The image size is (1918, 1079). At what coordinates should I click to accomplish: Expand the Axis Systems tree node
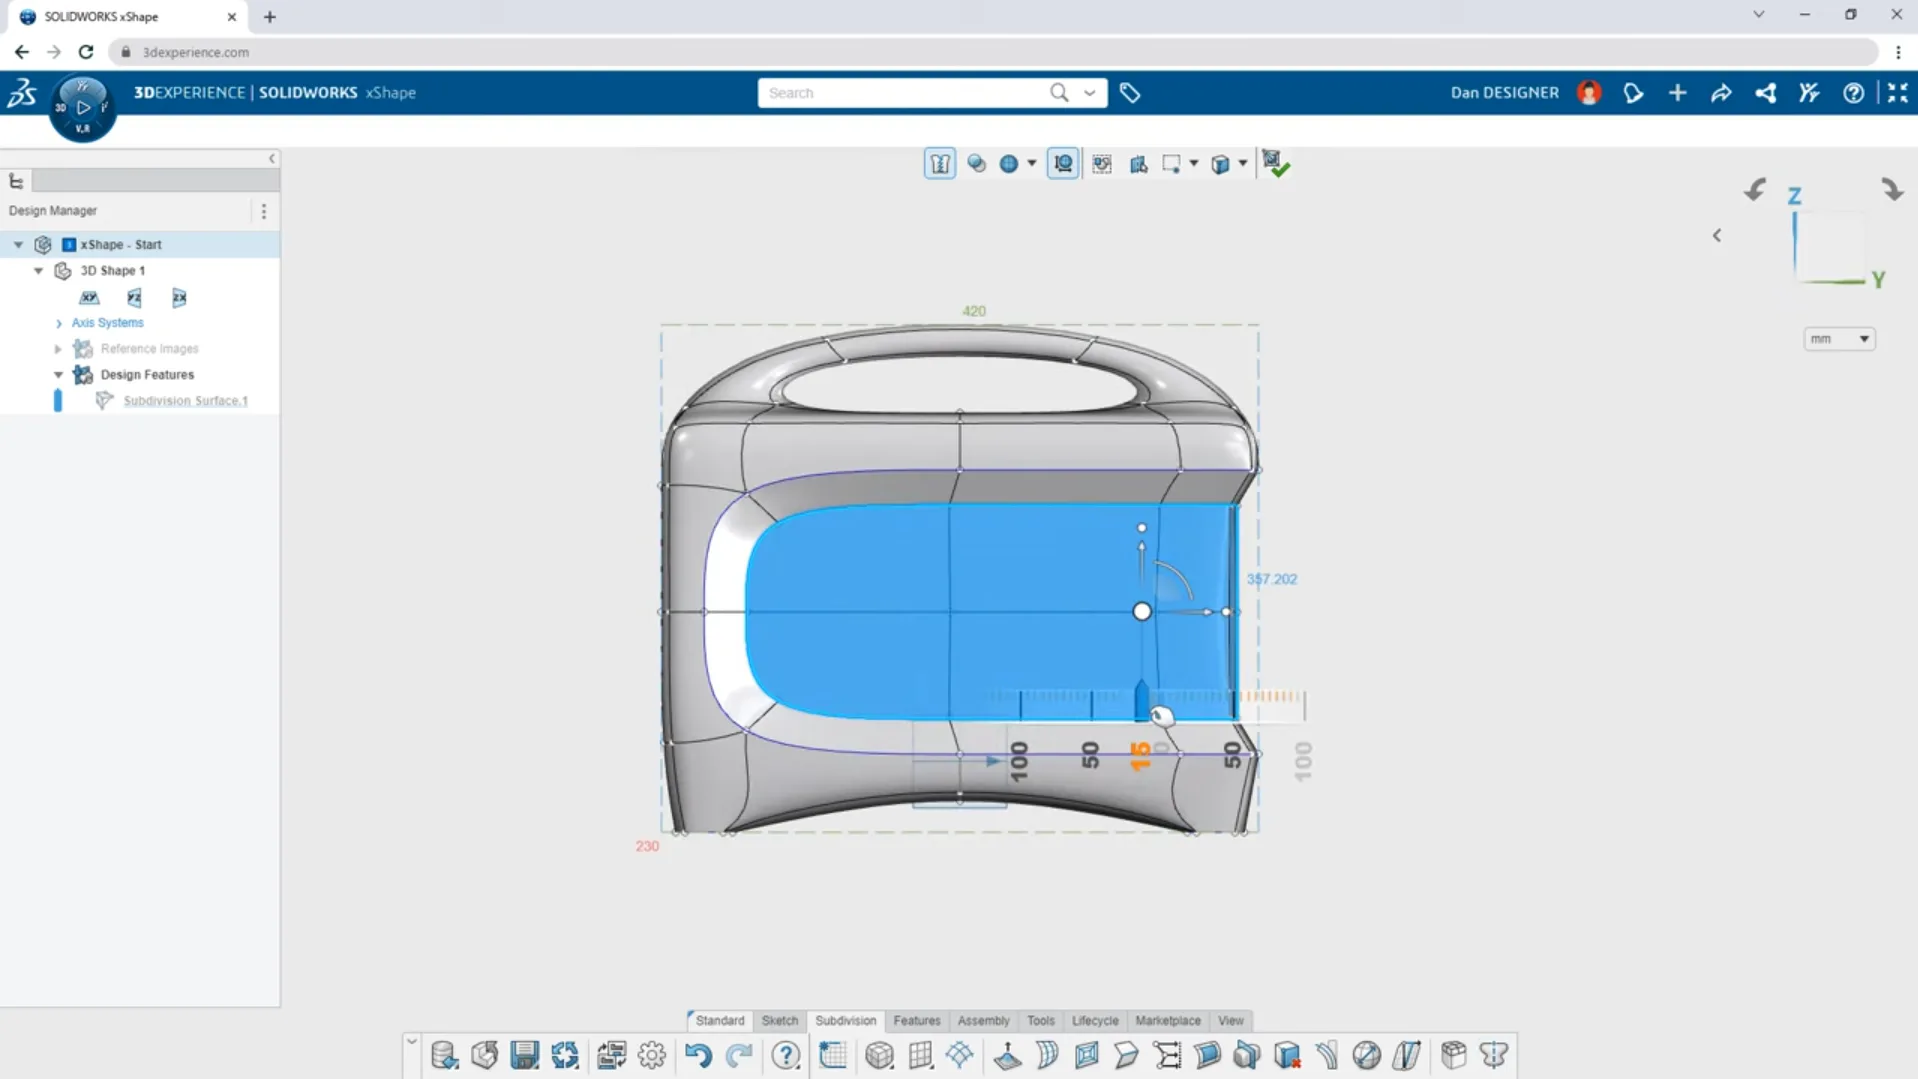(59, 323)
